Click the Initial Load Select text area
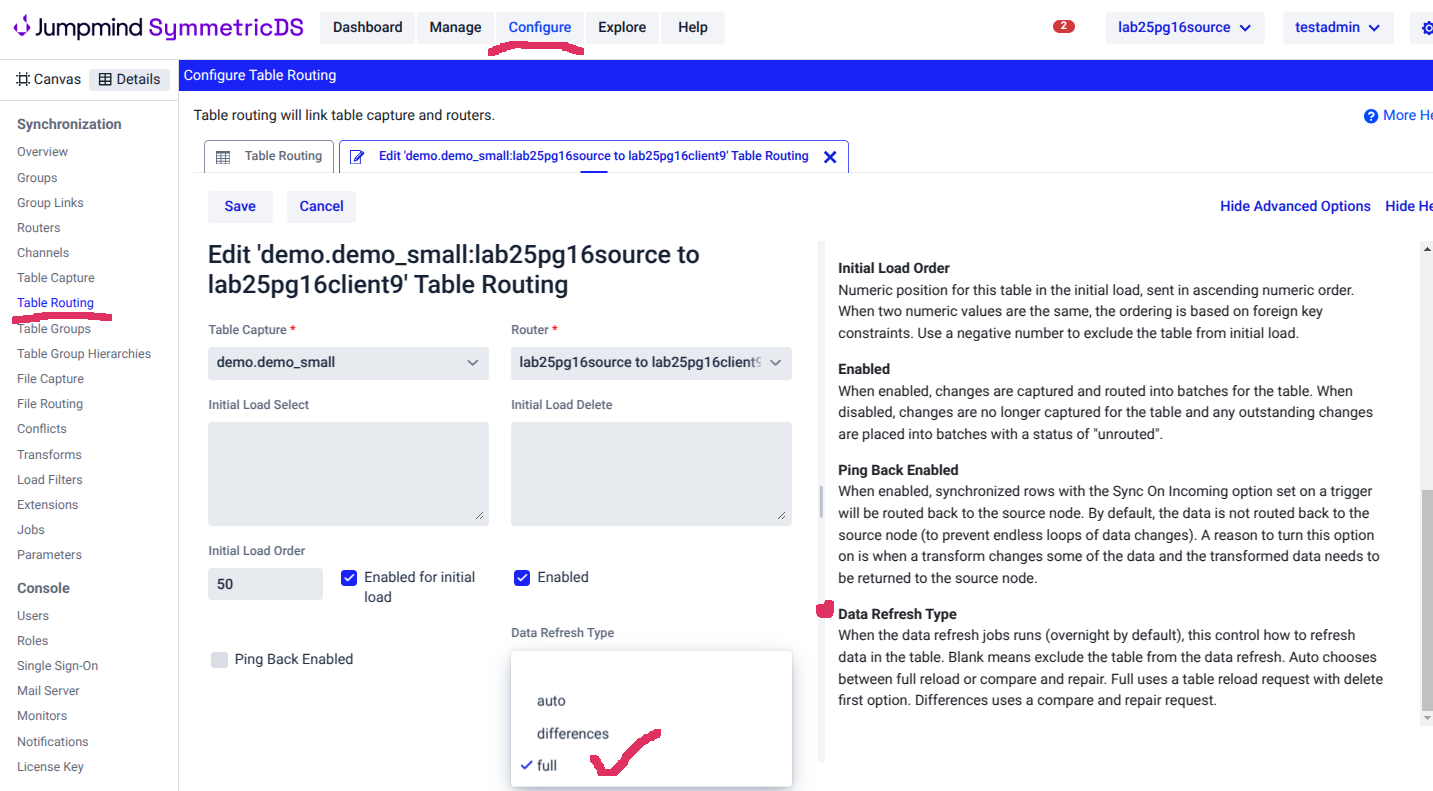The height and width of the screenshot is (791, 1433). coord(348,474)
